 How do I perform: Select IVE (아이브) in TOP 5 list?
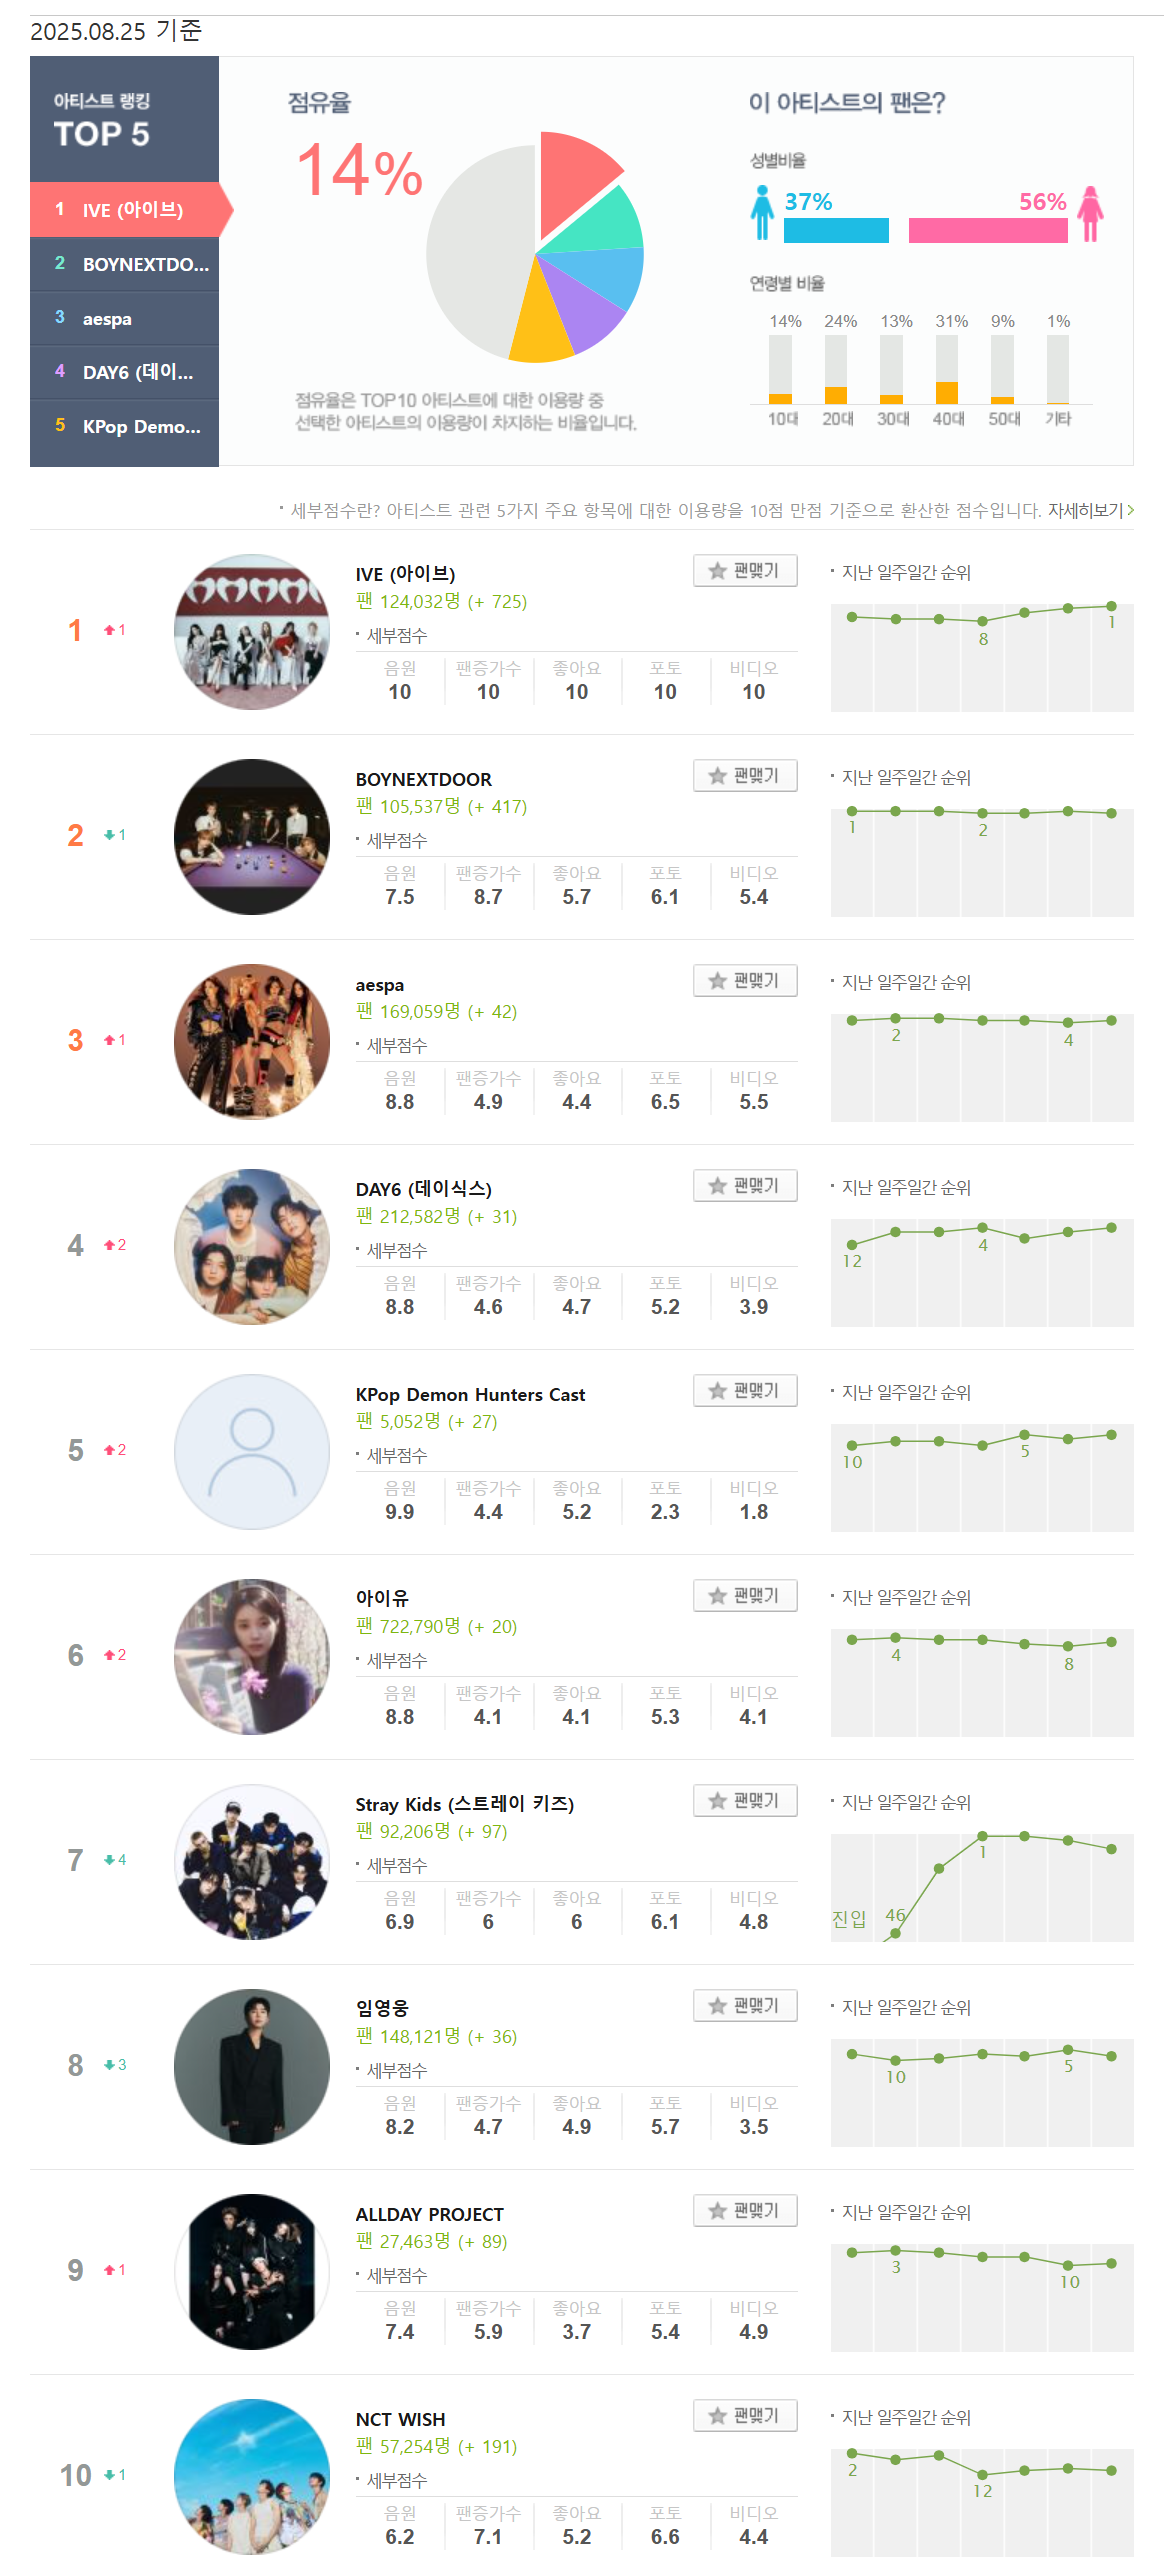(x=125, y=209)
